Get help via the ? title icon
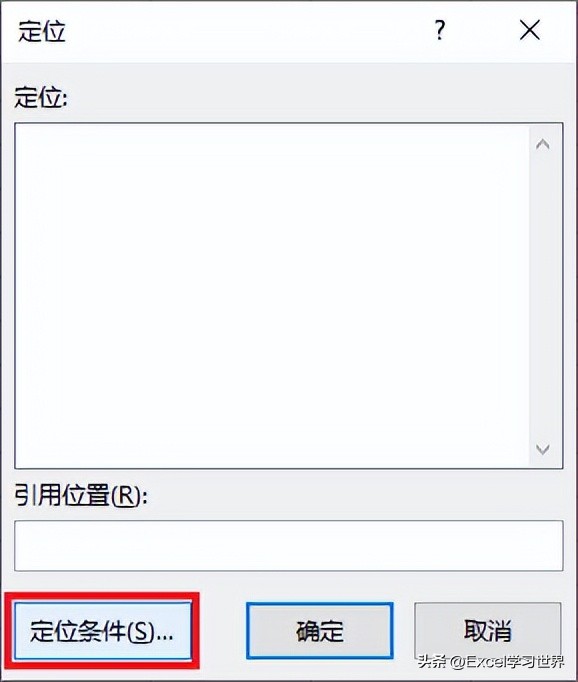The height and width of the screenshot is (682, 578). point(440,30)
